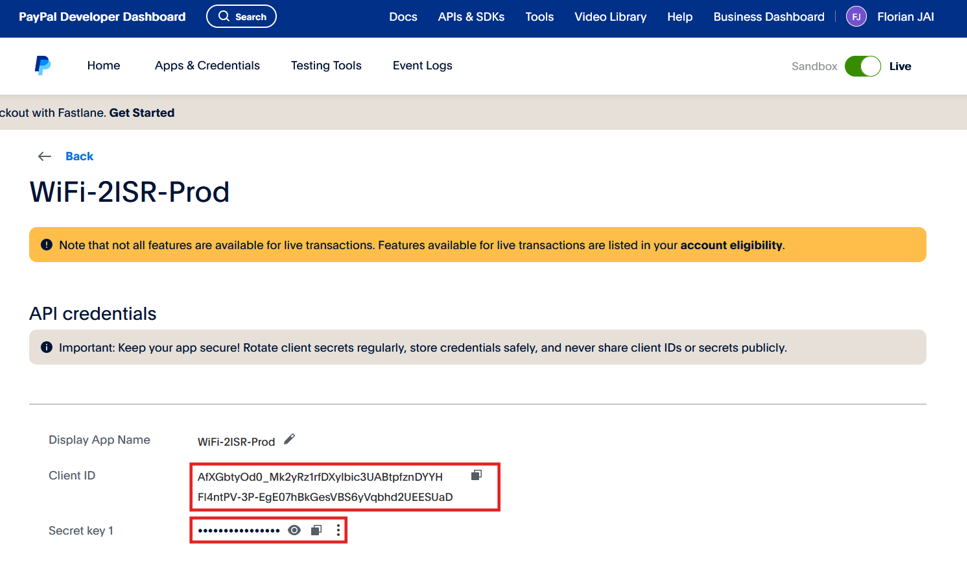Click the Search button

(241, 17)
